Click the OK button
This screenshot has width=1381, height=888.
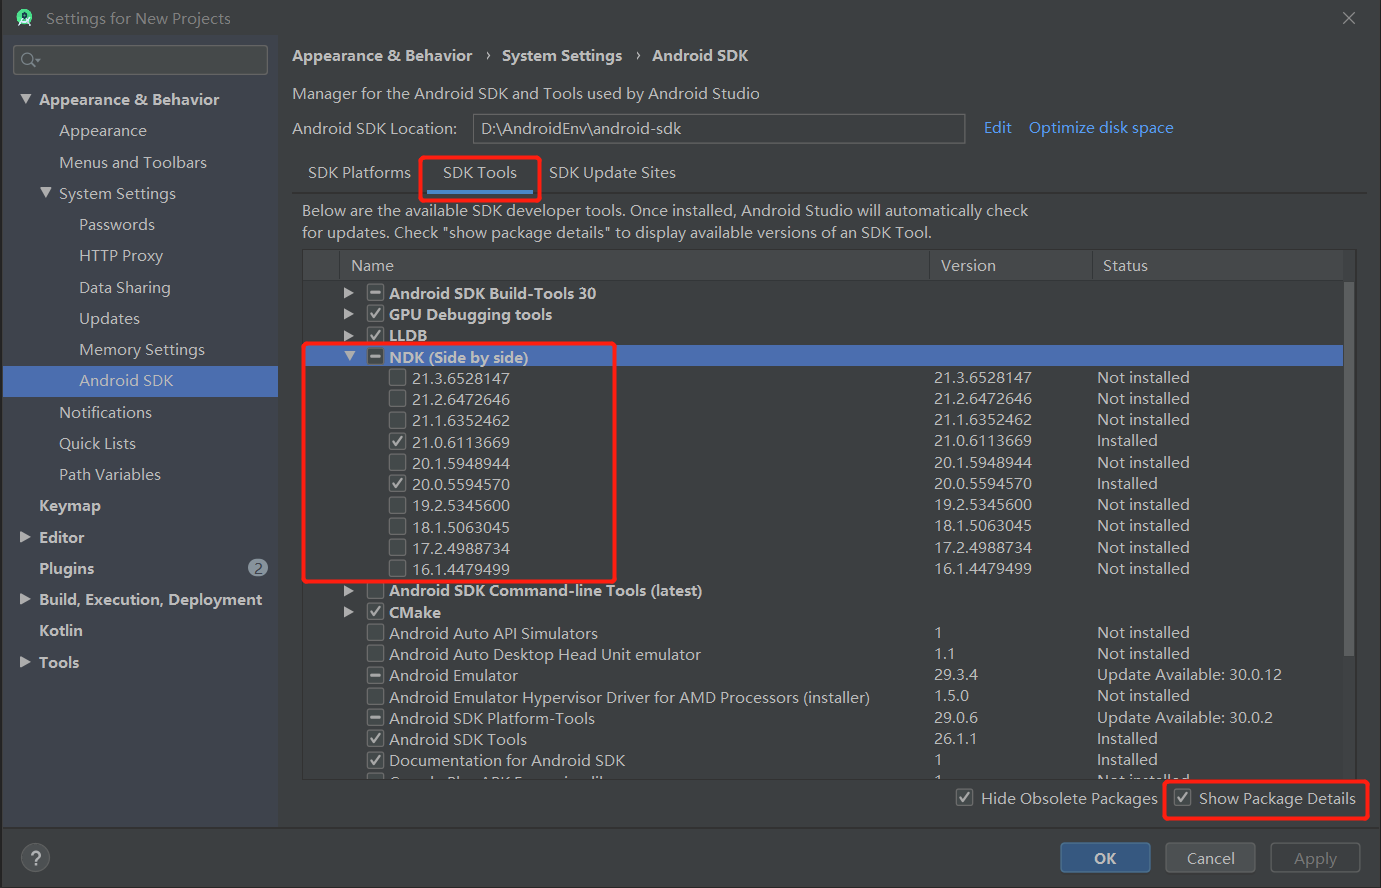coord(1105,858)
